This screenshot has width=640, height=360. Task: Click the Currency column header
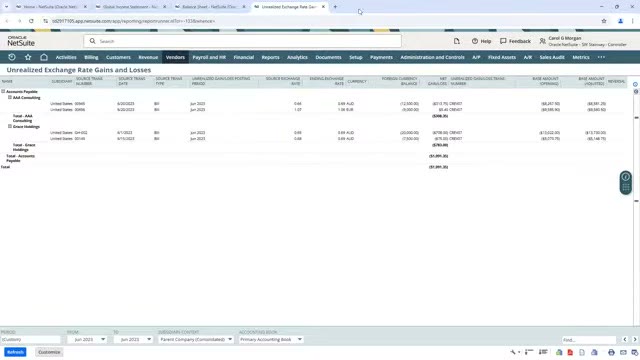coord(357,81)
